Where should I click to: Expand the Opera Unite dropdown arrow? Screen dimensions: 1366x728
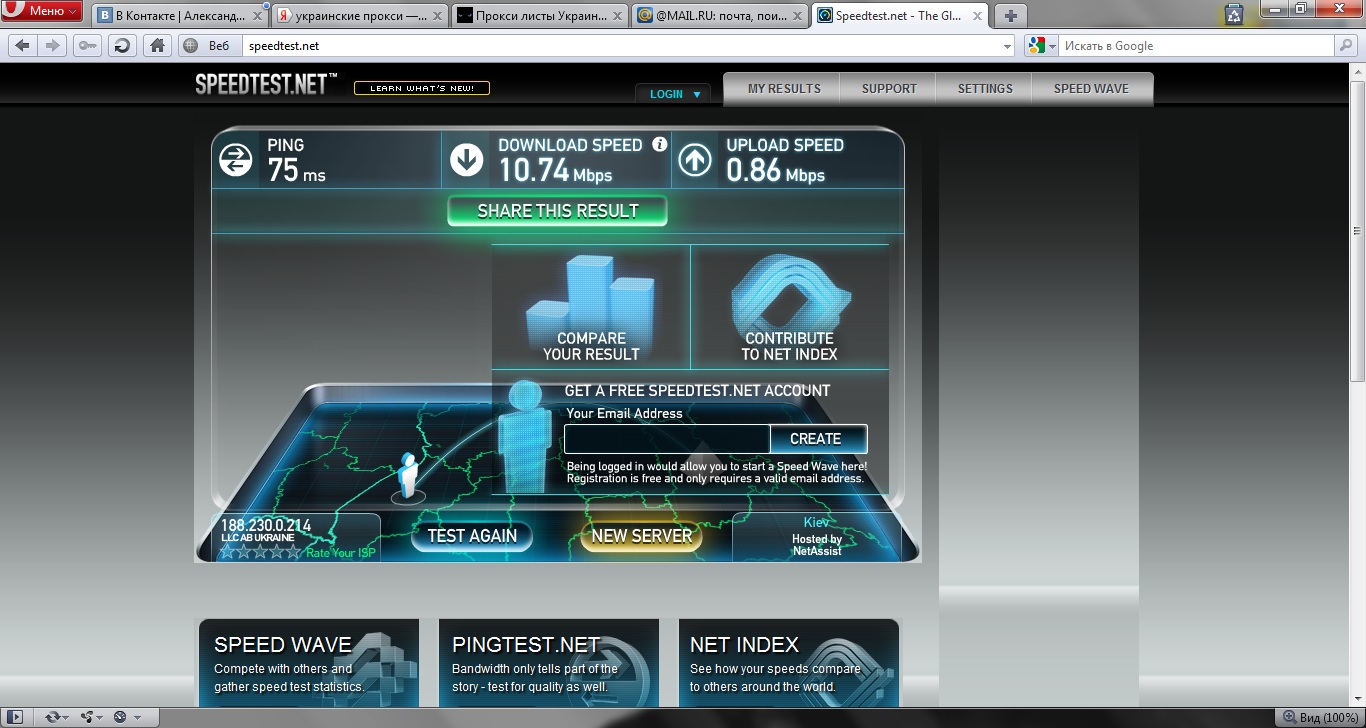pyautogui.click(x=101, y=718)
